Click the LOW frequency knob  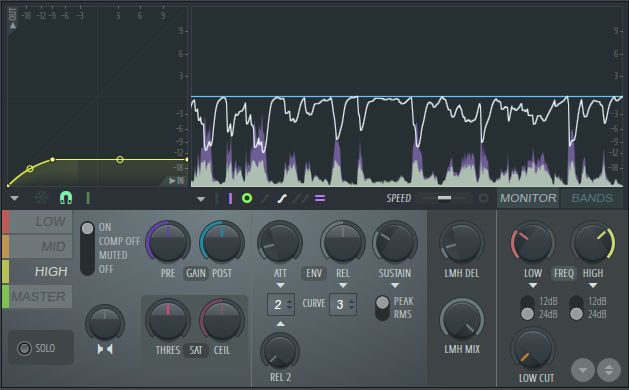(533, 242)
